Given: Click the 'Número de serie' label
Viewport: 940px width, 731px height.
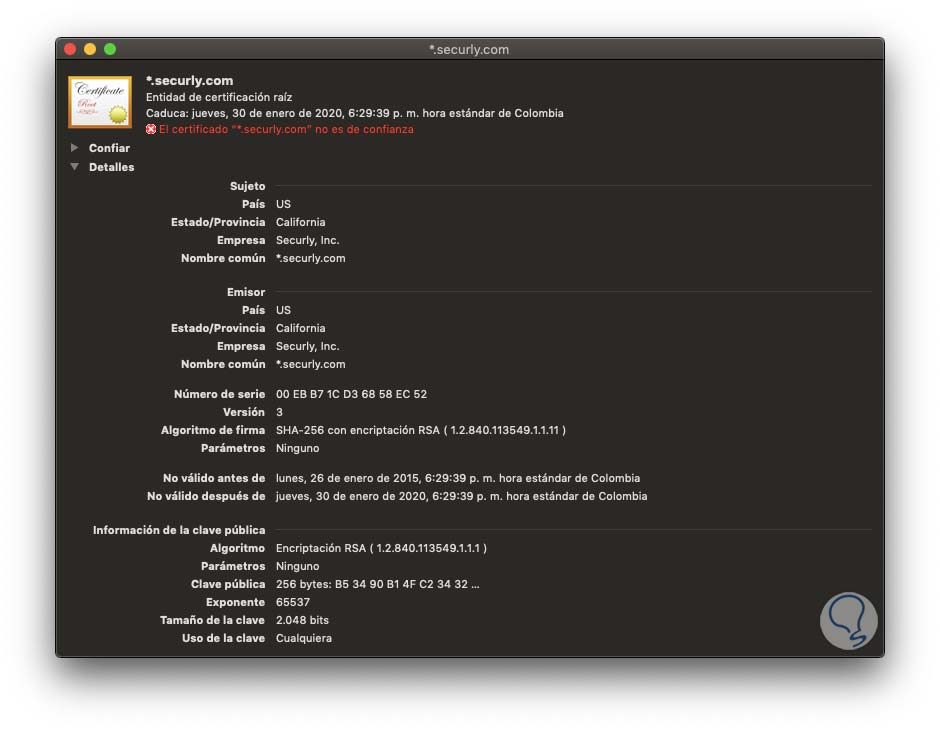Looking at the screenshot, I should pyautogui.click(x=219, y=395).
